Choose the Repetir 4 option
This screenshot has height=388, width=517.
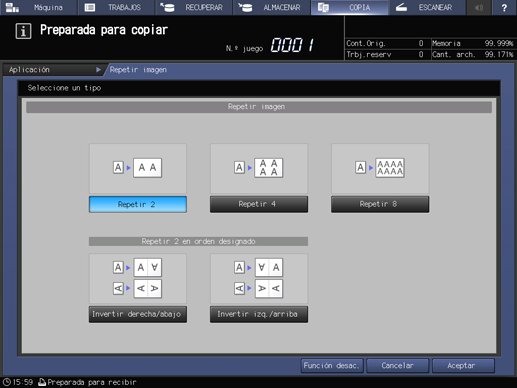259,204
